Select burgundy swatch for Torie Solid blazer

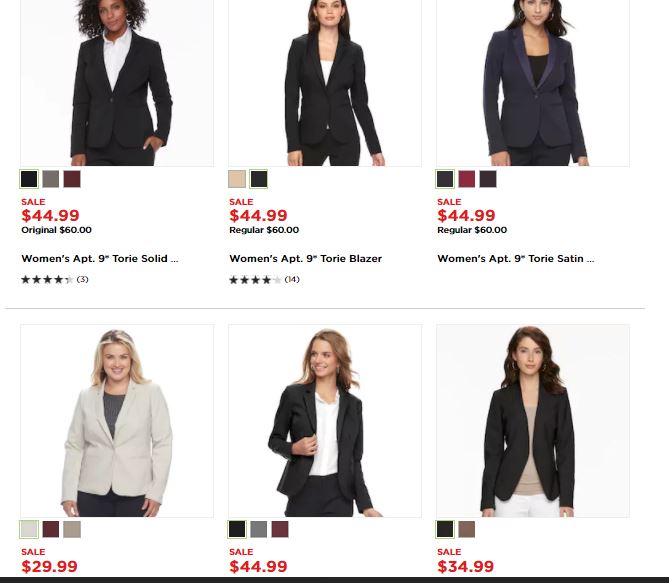pos(72,179)
